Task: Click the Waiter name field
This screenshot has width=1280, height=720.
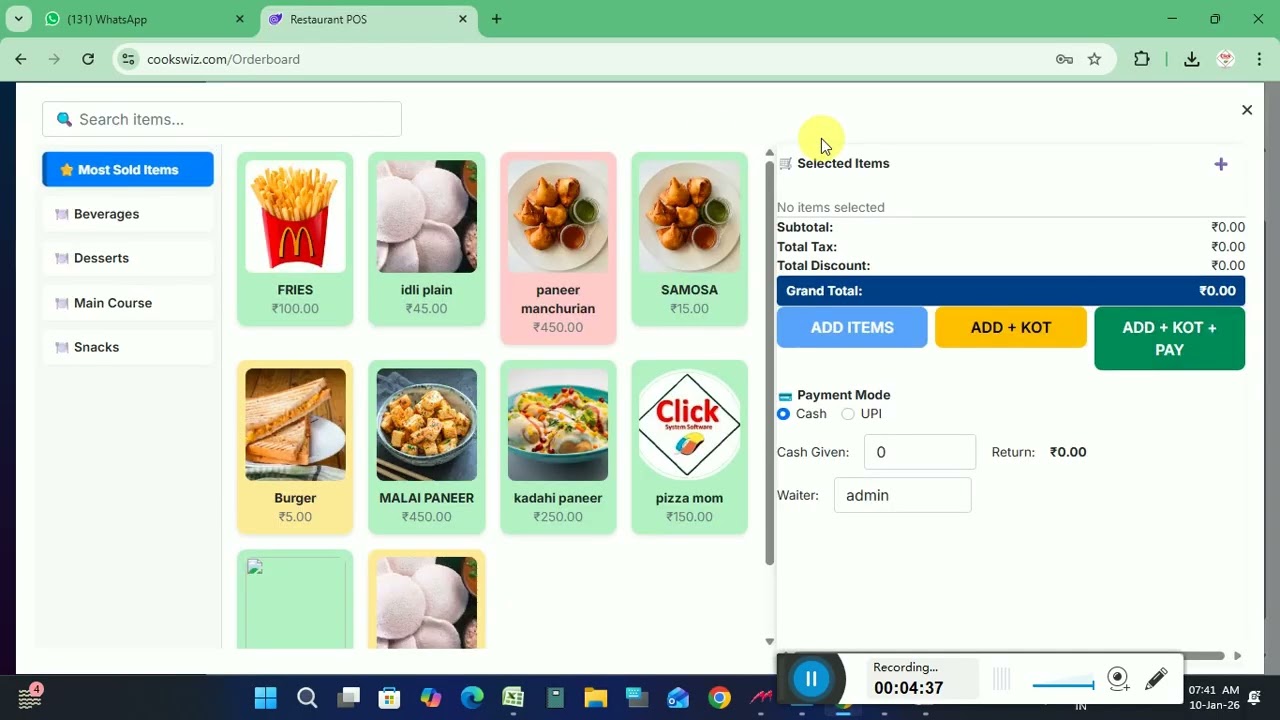Action: (x=902, y=495)
